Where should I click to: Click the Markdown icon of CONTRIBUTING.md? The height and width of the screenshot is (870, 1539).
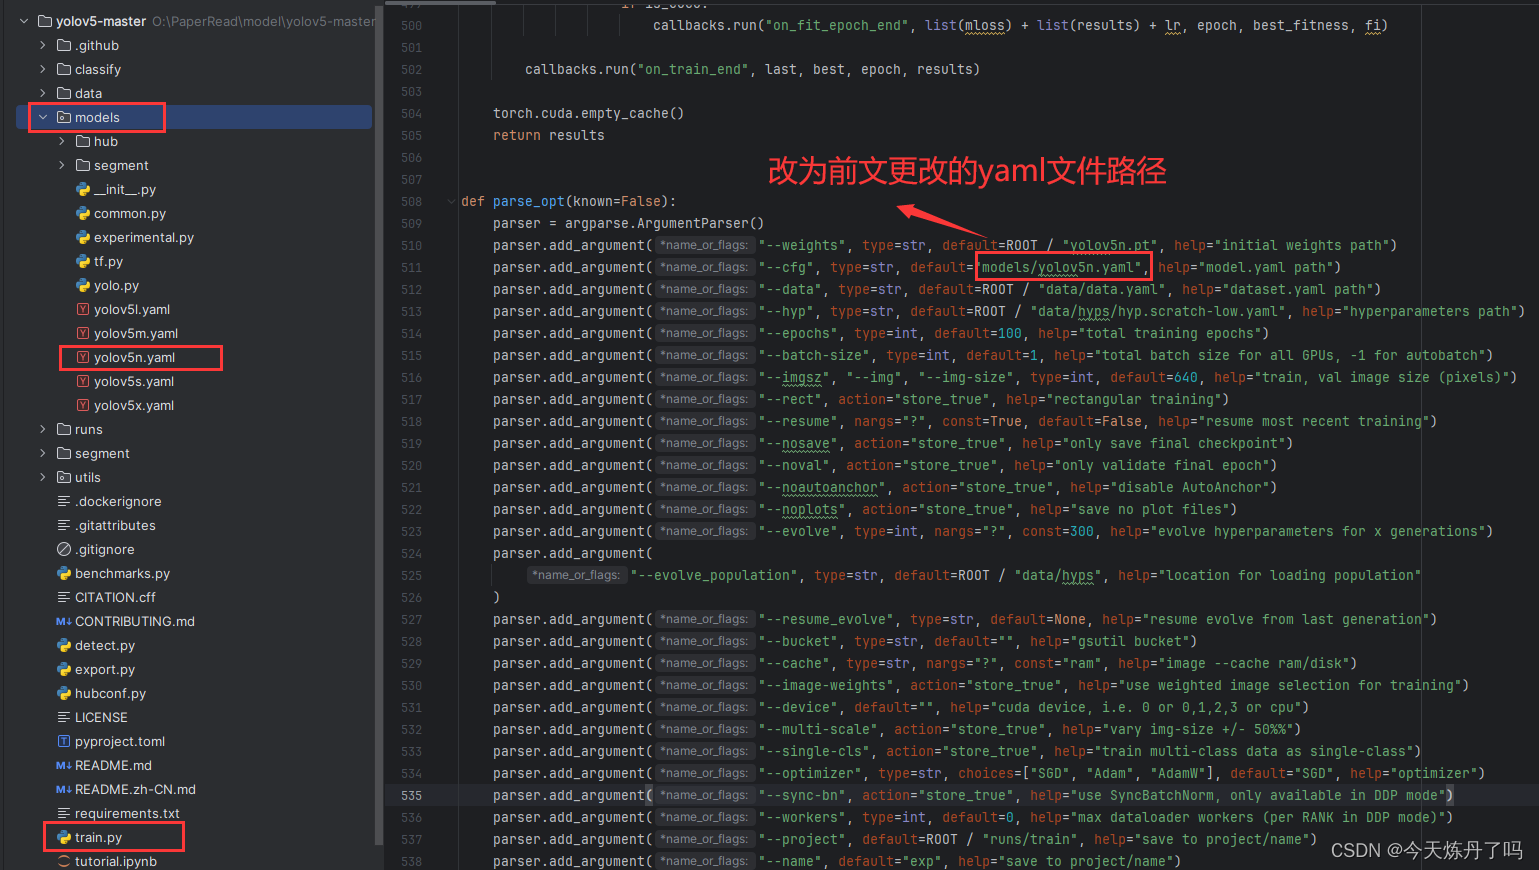[64, 621]
